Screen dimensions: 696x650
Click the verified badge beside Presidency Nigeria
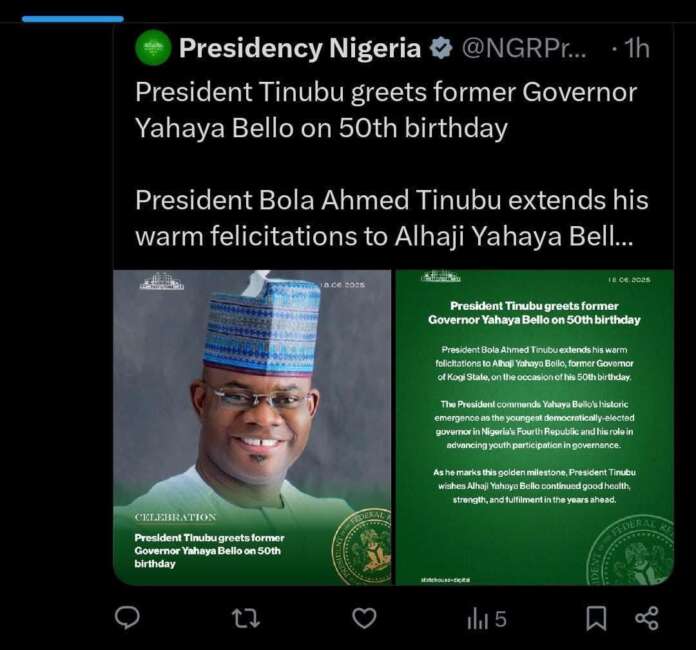click(x=439, y=48)
